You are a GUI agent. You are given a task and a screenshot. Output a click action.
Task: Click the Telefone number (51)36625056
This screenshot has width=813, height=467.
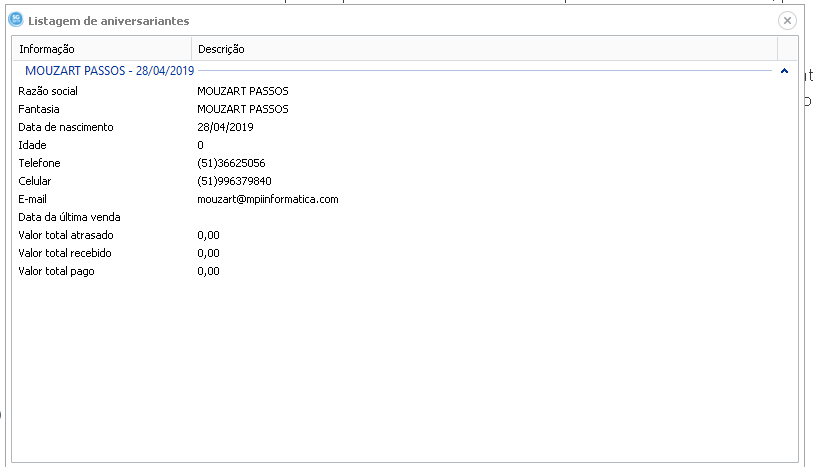click(x=231, y=163)
